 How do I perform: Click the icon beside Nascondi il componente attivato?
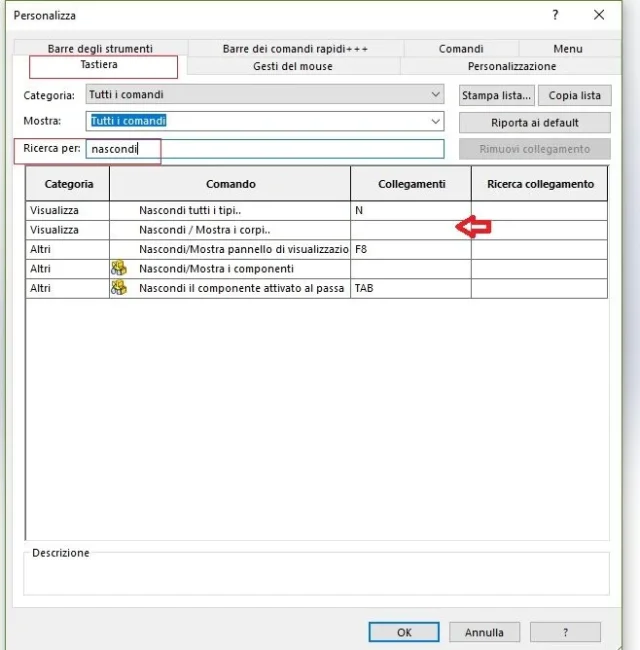tap(118, 288)
